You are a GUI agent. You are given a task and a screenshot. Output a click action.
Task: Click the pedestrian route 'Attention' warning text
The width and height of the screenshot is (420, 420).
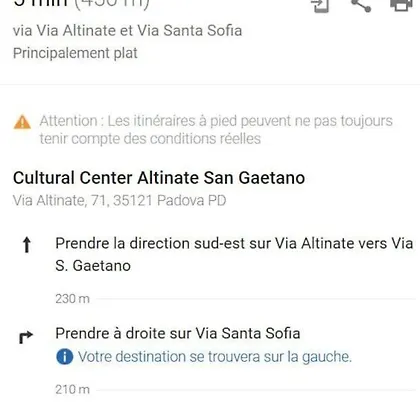pyautogui.click(x=216, y=130)
